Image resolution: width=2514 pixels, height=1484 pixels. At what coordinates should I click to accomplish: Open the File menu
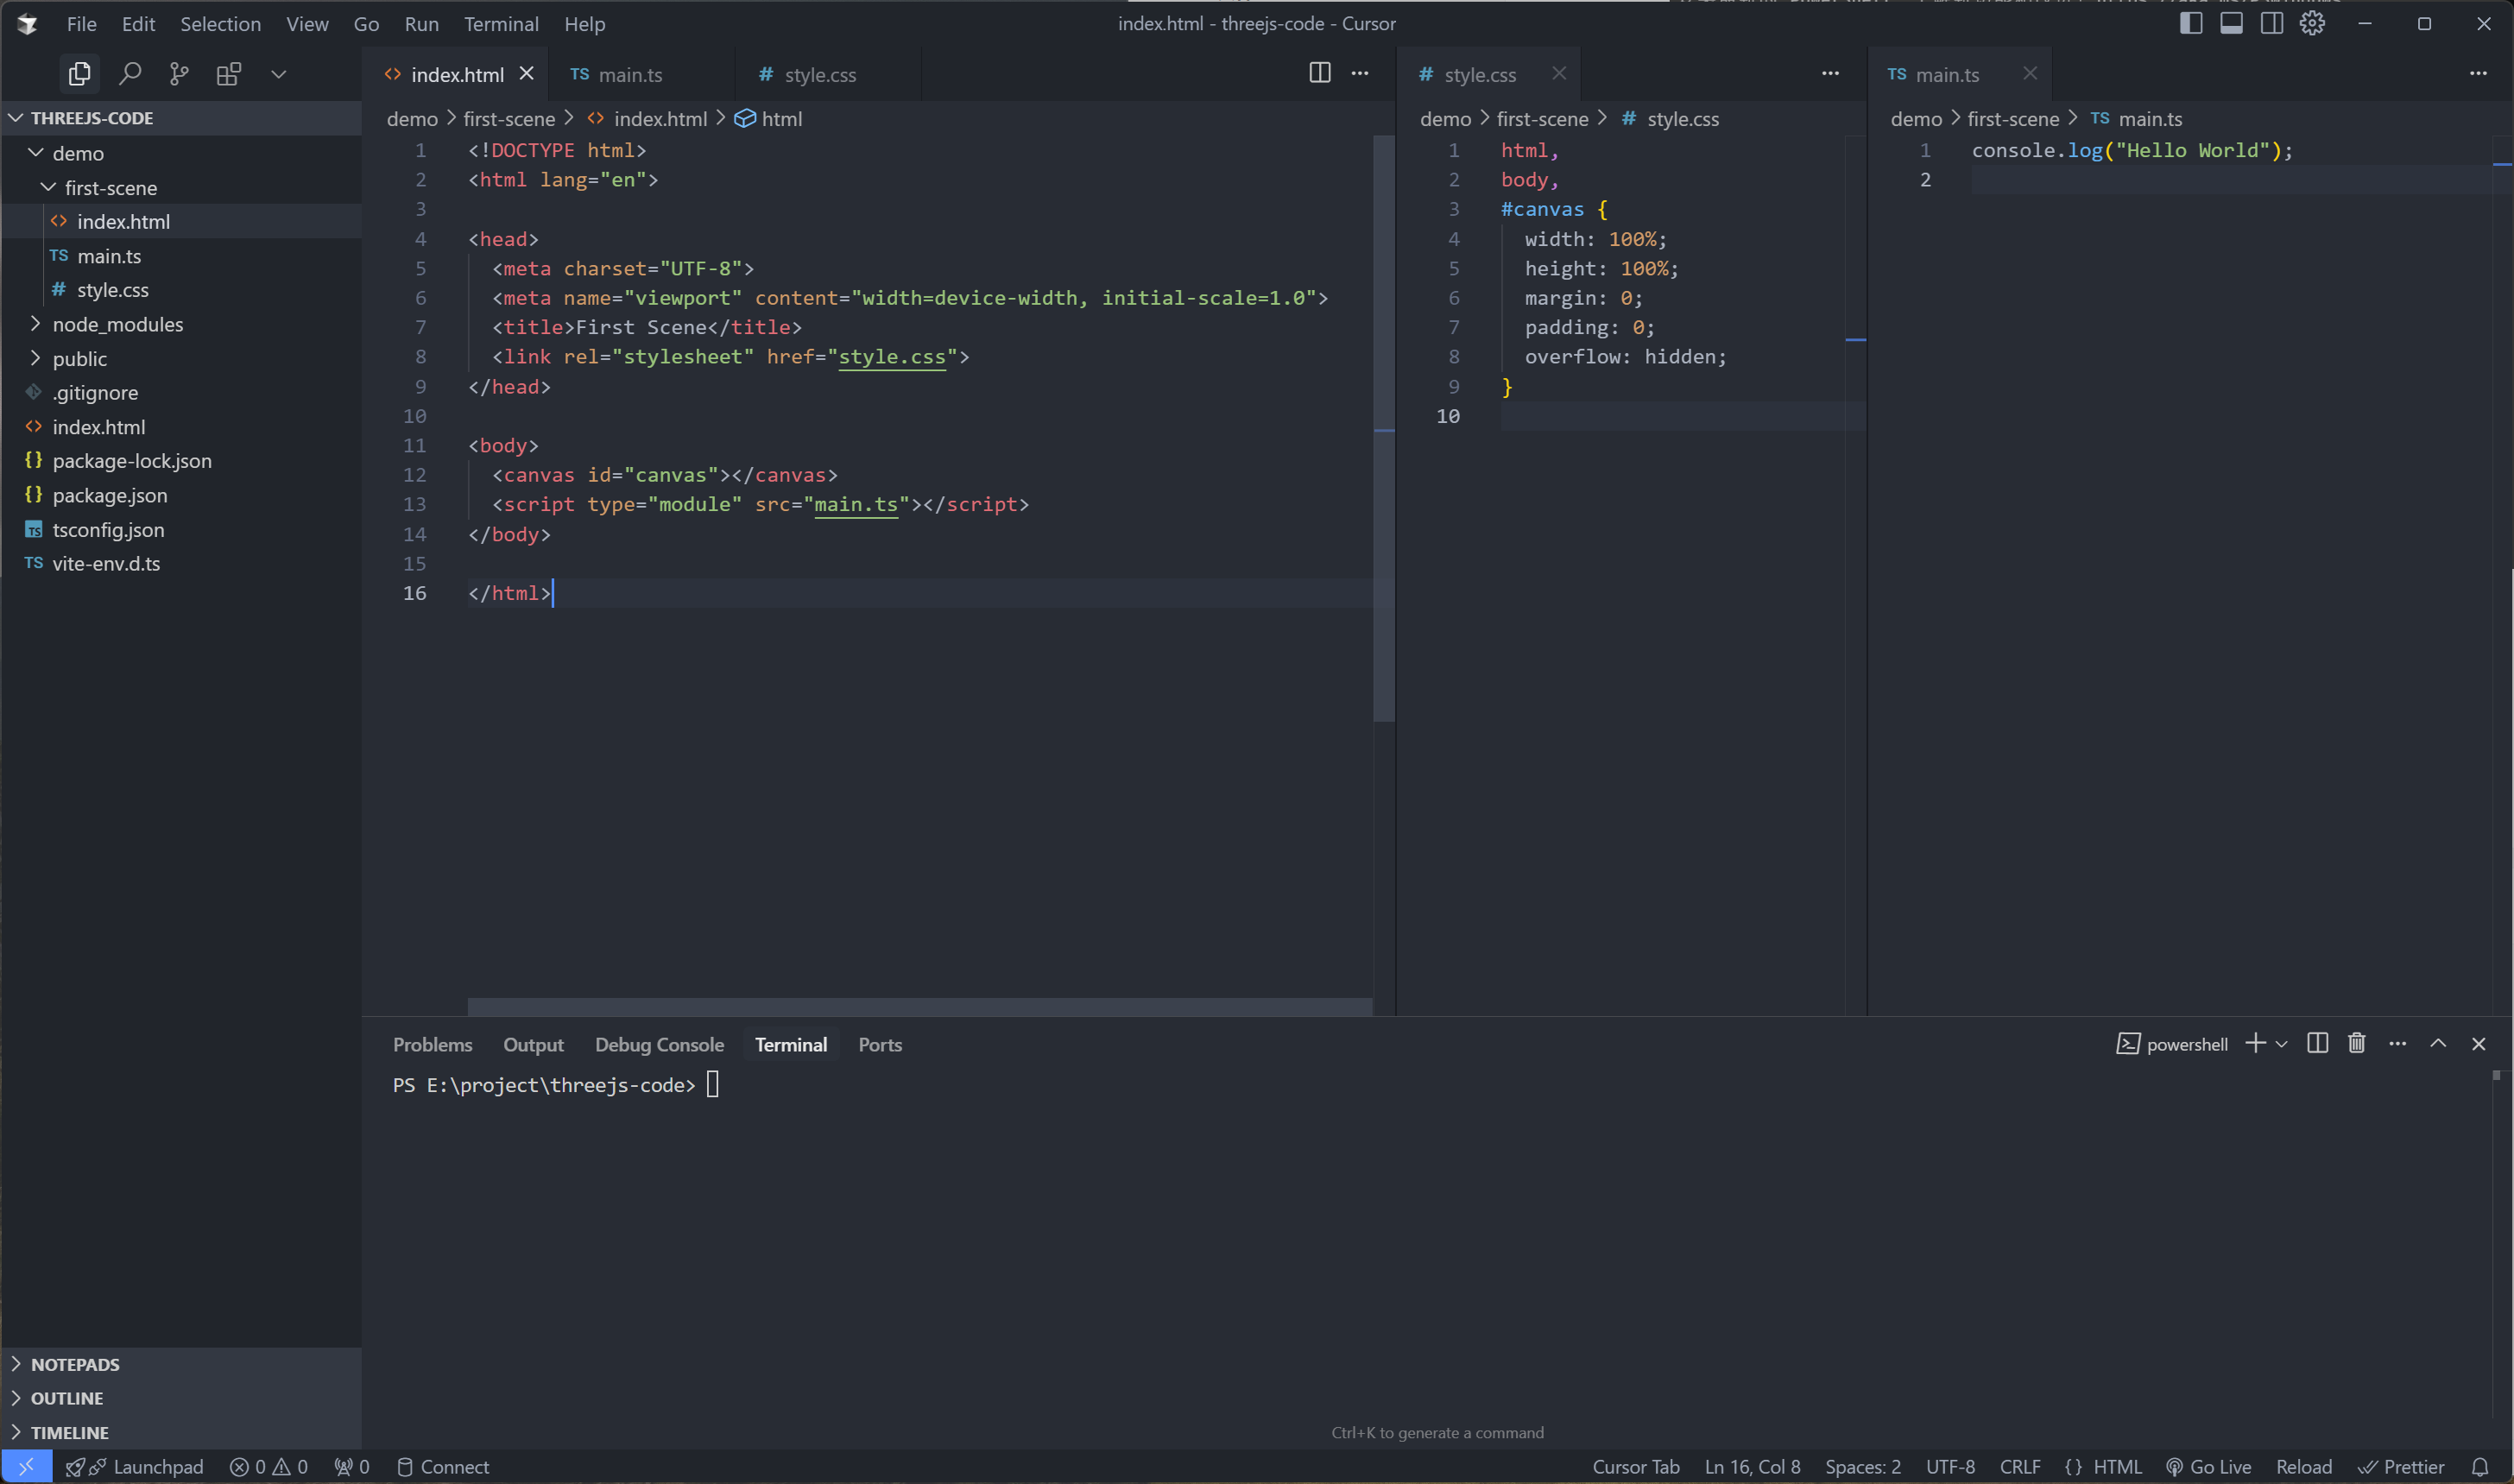point(81,24)
